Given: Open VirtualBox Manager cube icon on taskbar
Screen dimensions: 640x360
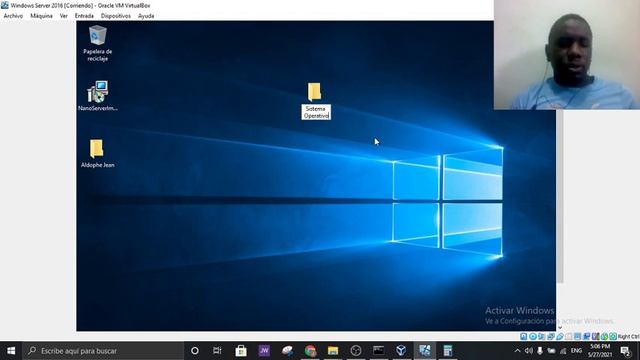Looking at the screenshot, I should (x=401, y=351).
